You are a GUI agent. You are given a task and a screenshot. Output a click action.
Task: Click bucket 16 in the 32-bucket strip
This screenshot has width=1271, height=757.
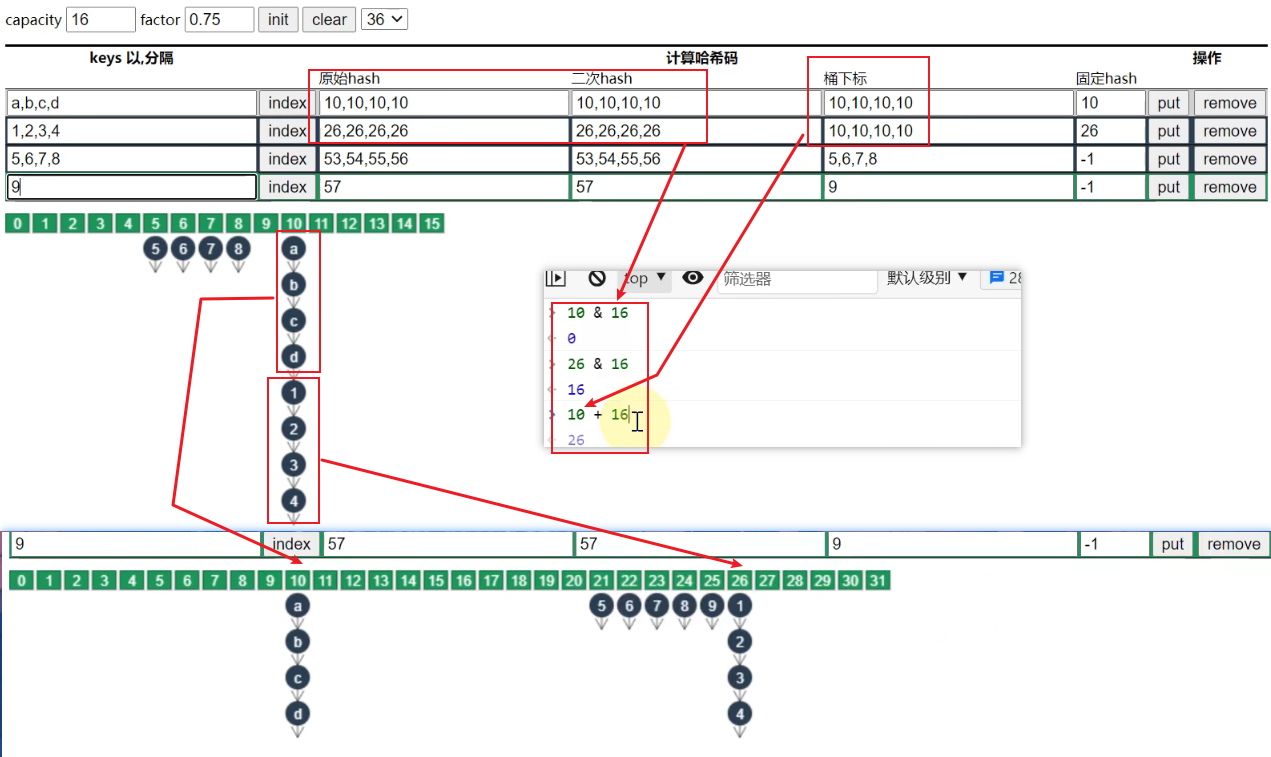(464, 581)
